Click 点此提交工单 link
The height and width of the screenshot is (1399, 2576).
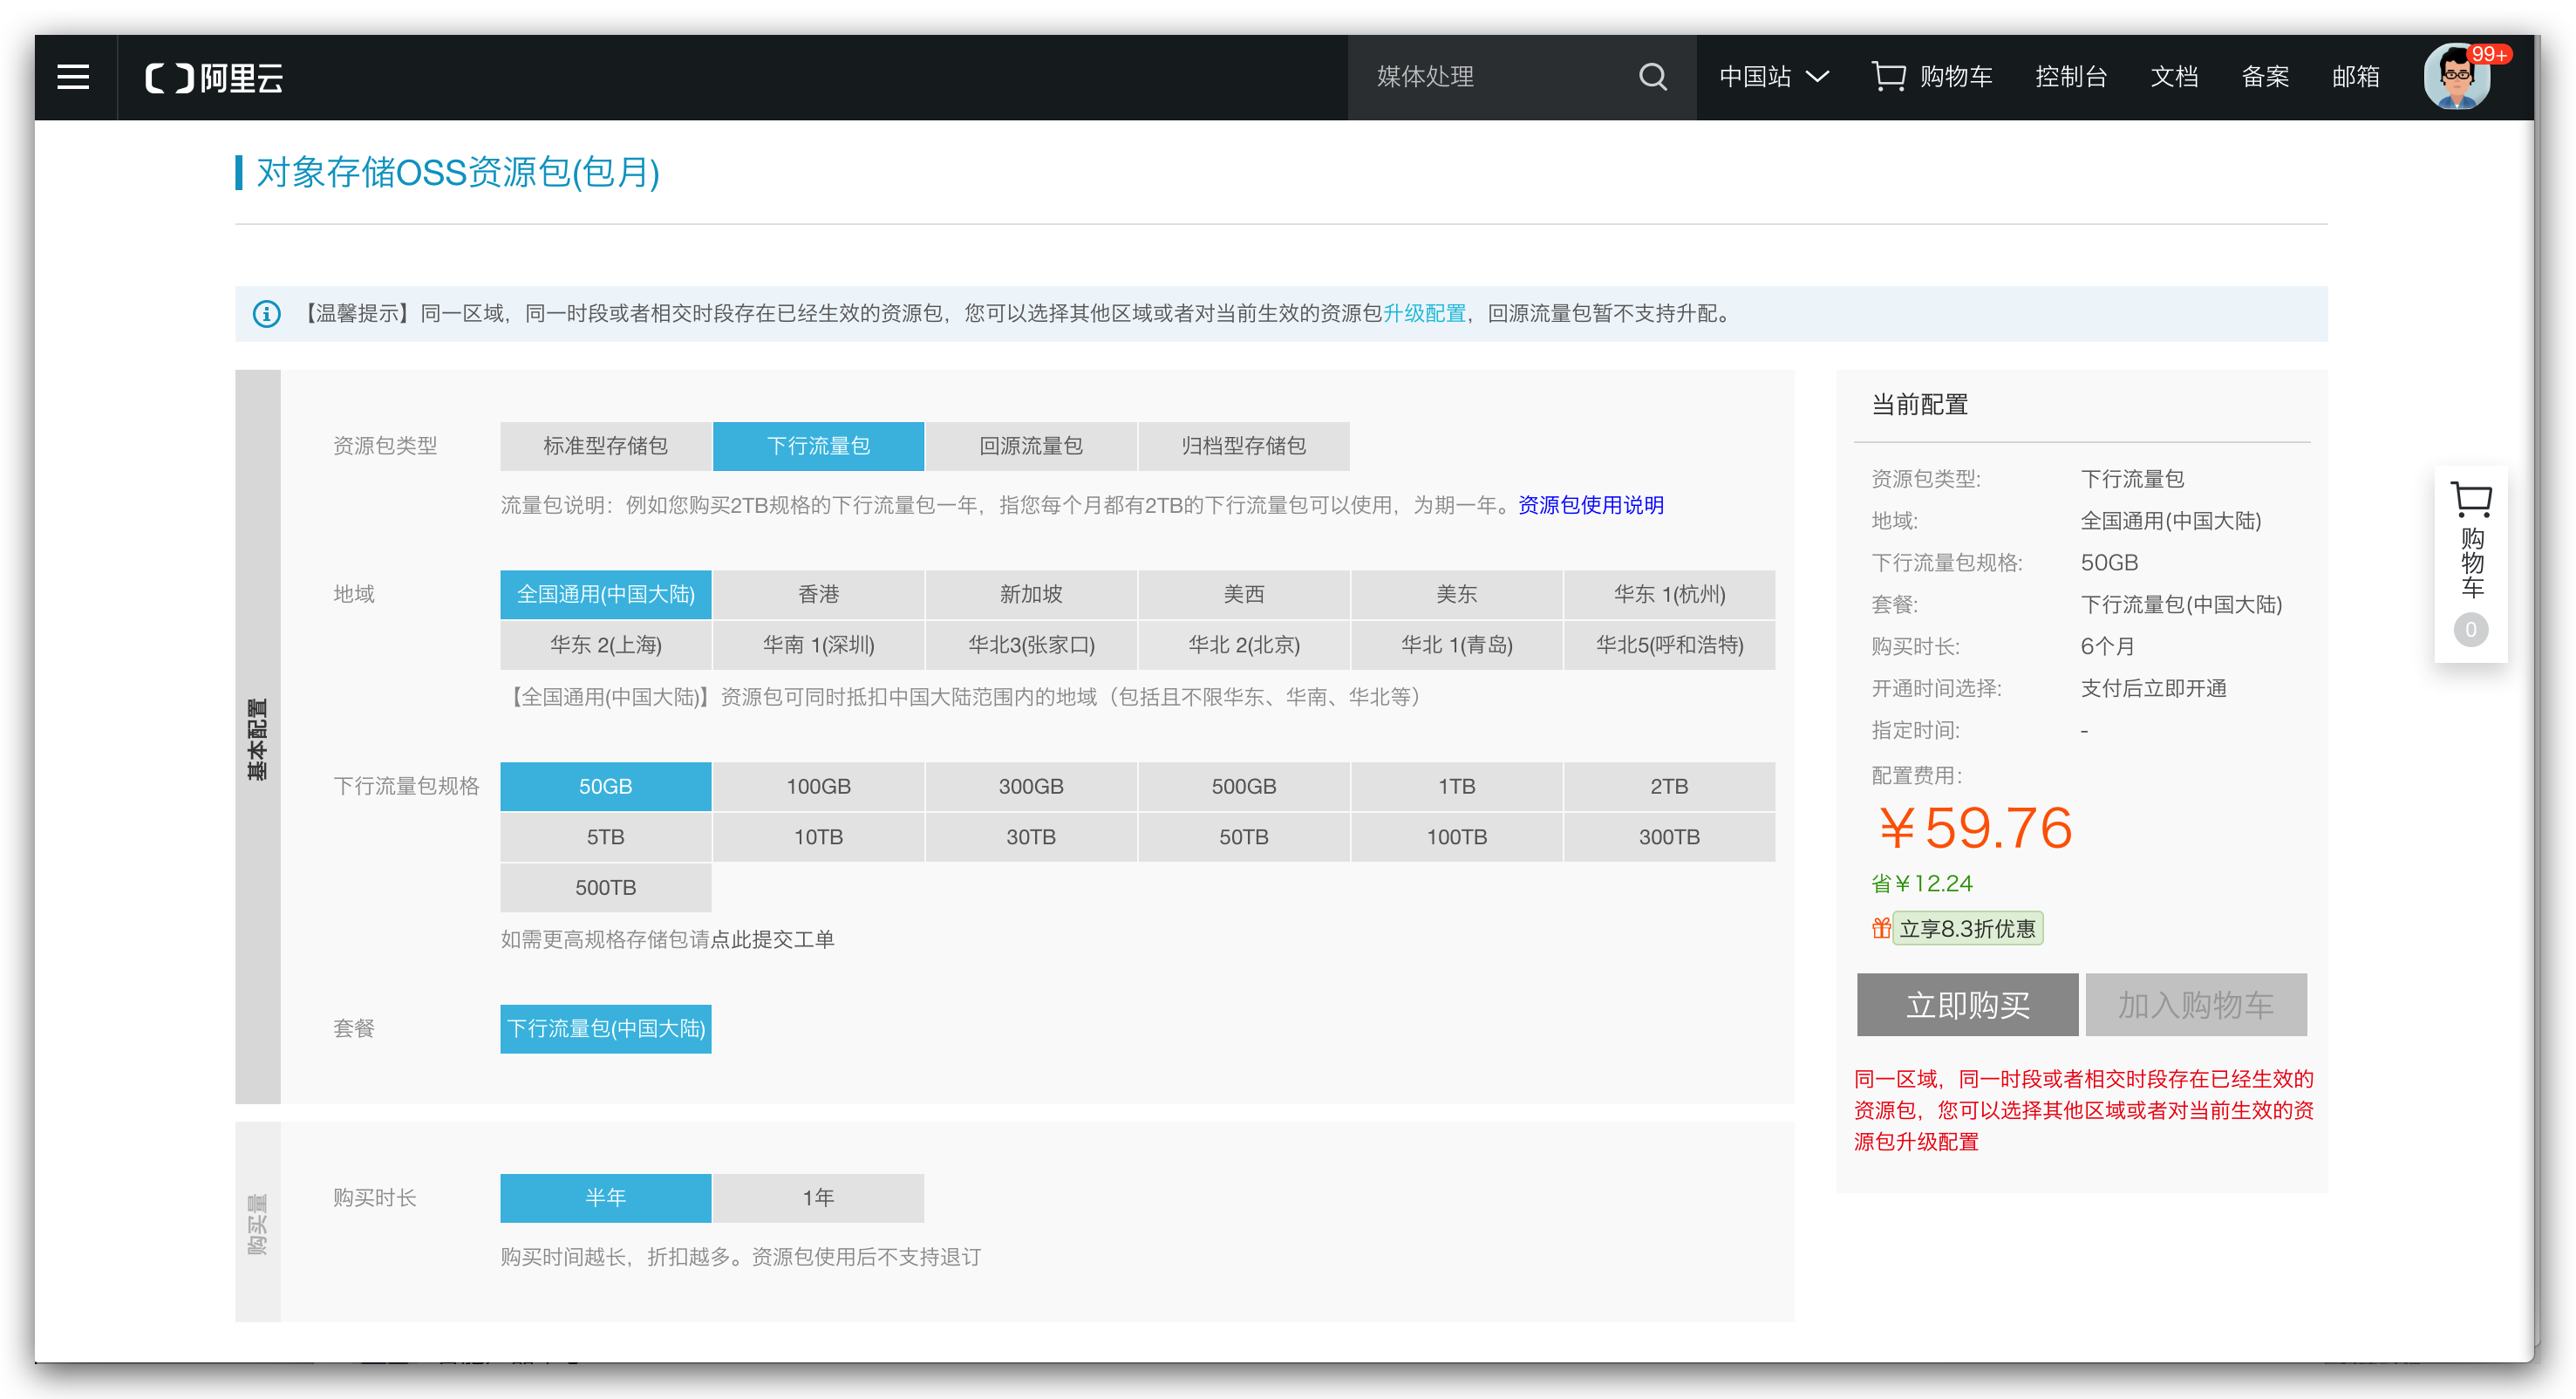click(772, 939)
